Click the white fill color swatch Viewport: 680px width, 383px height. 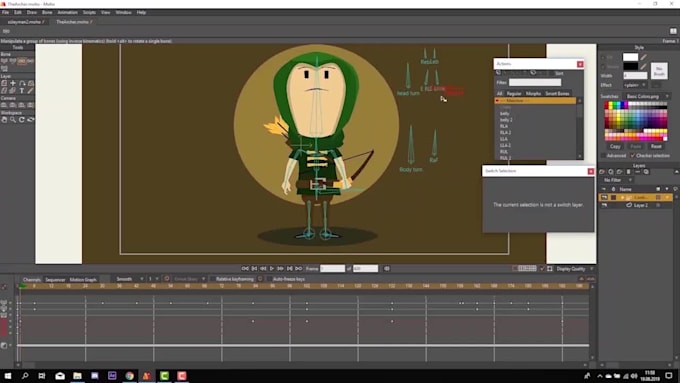coord(631,57)
